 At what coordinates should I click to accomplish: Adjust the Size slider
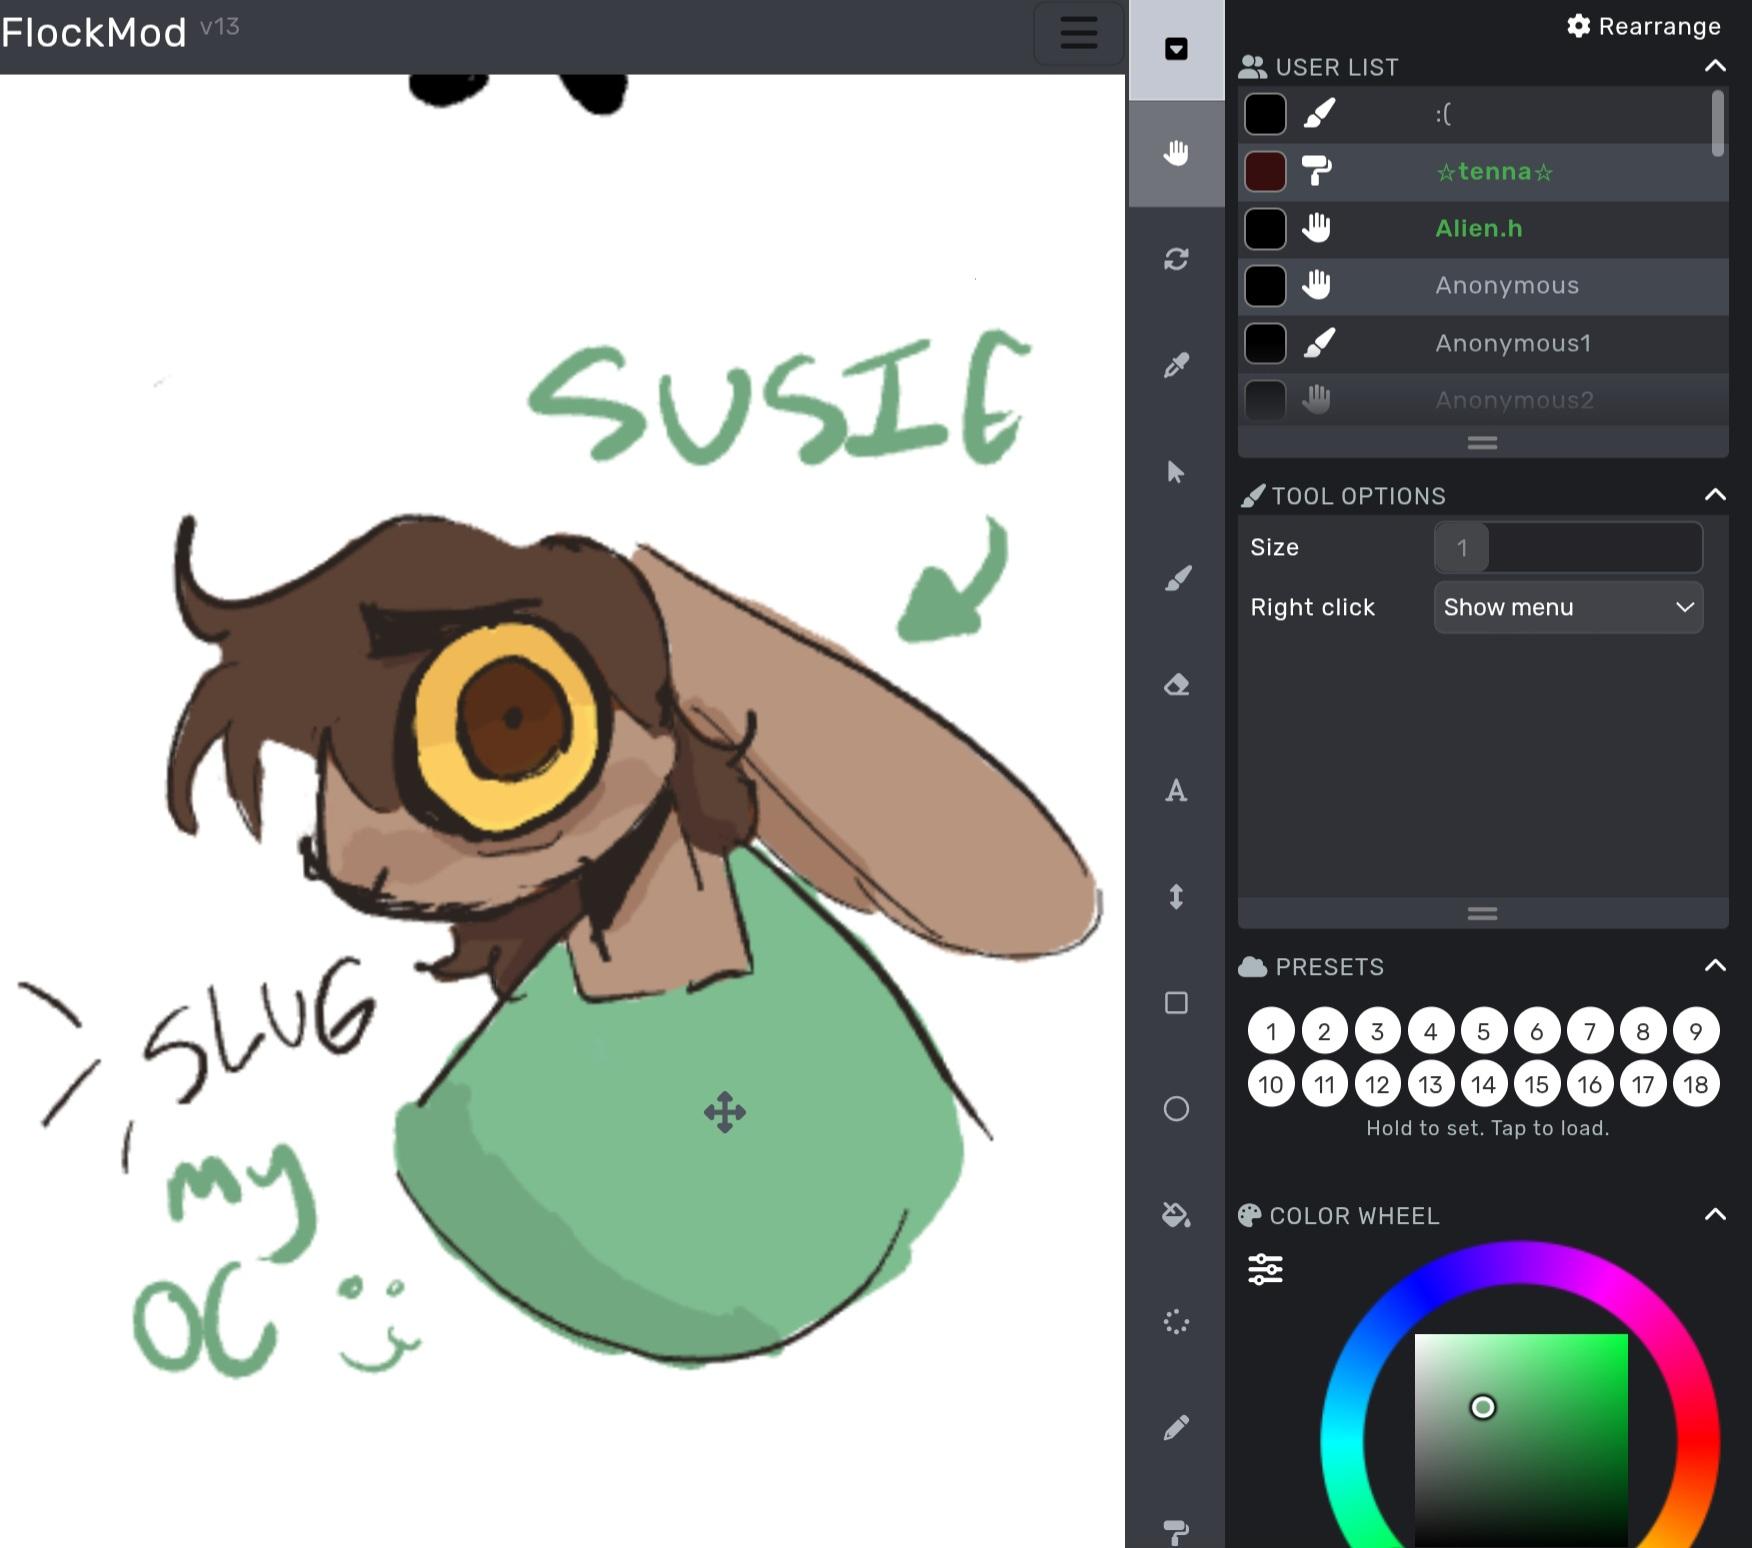point(1568,547)
